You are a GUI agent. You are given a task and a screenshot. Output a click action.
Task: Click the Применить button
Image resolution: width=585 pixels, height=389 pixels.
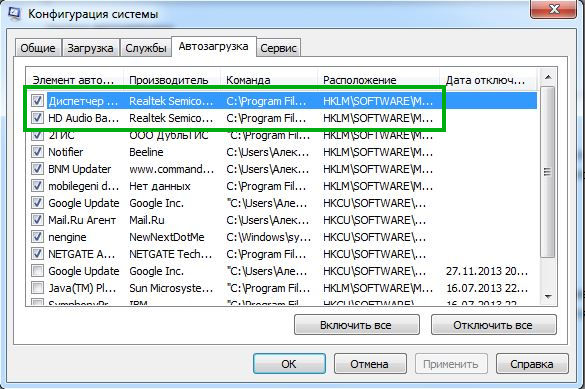(451, 364)
